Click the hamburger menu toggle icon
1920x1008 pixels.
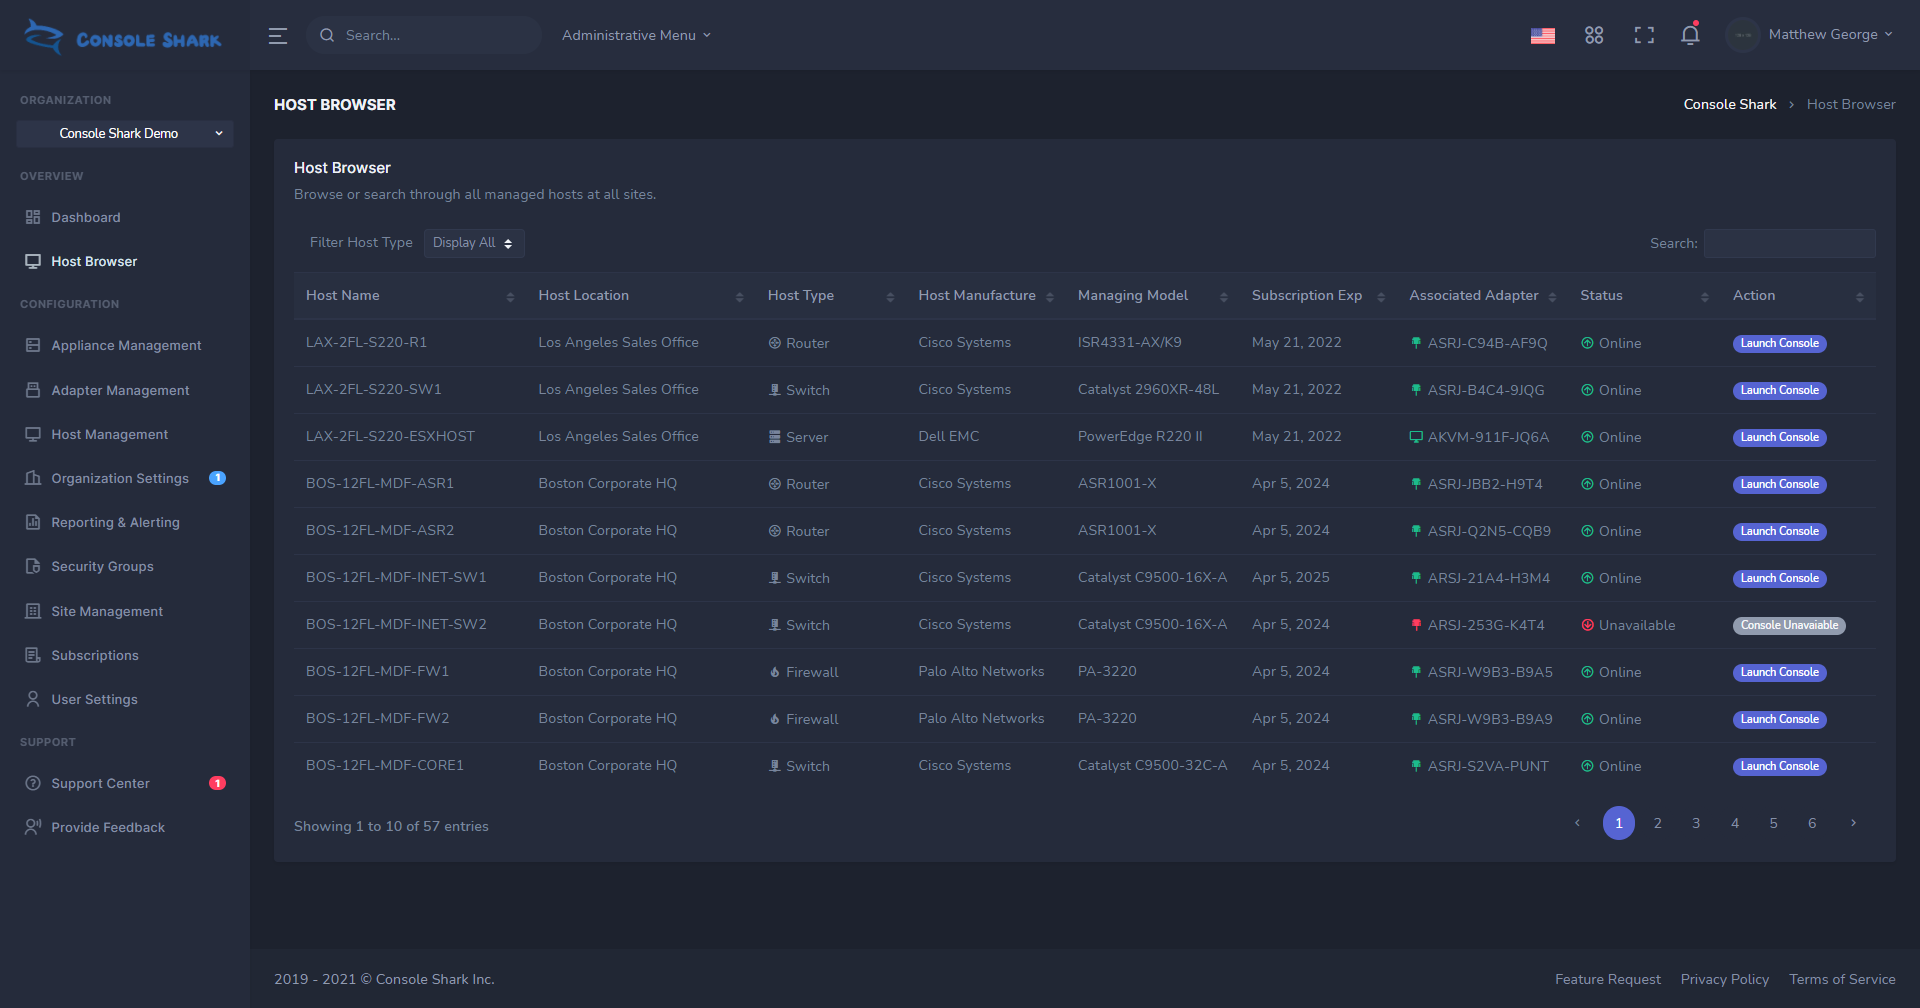278,36
